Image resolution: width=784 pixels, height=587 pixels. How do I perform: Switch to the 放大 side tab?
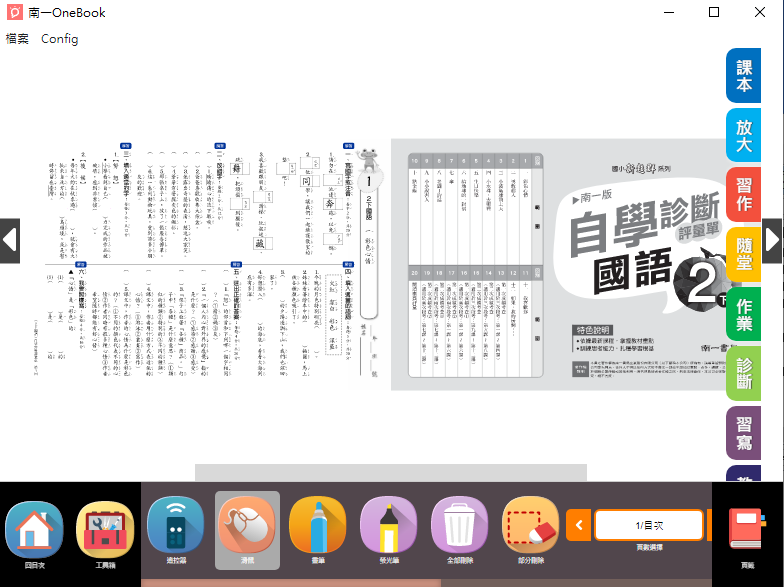743,136
